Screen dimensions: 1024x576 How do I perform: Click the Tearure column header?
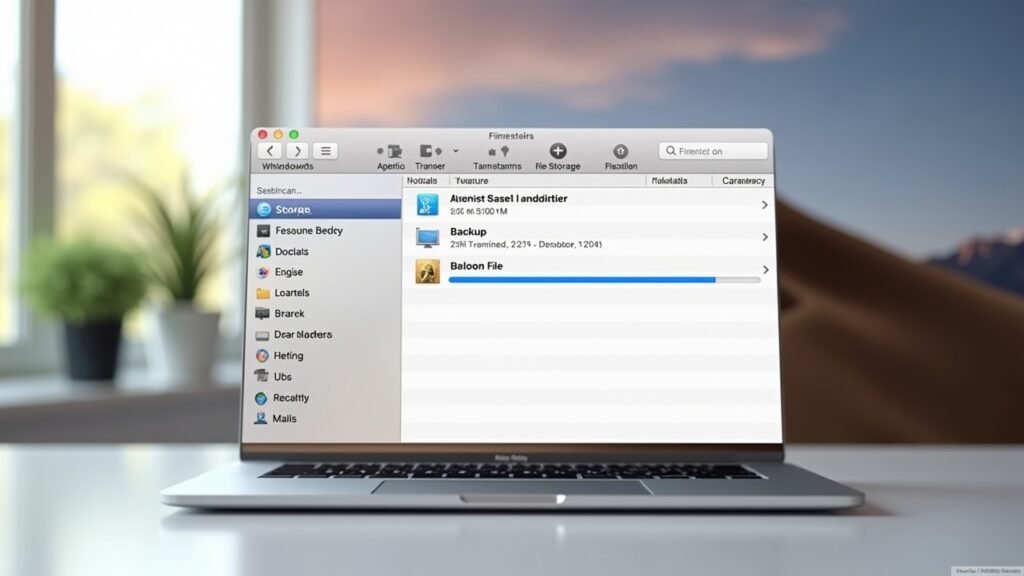[x=470, y=180]
